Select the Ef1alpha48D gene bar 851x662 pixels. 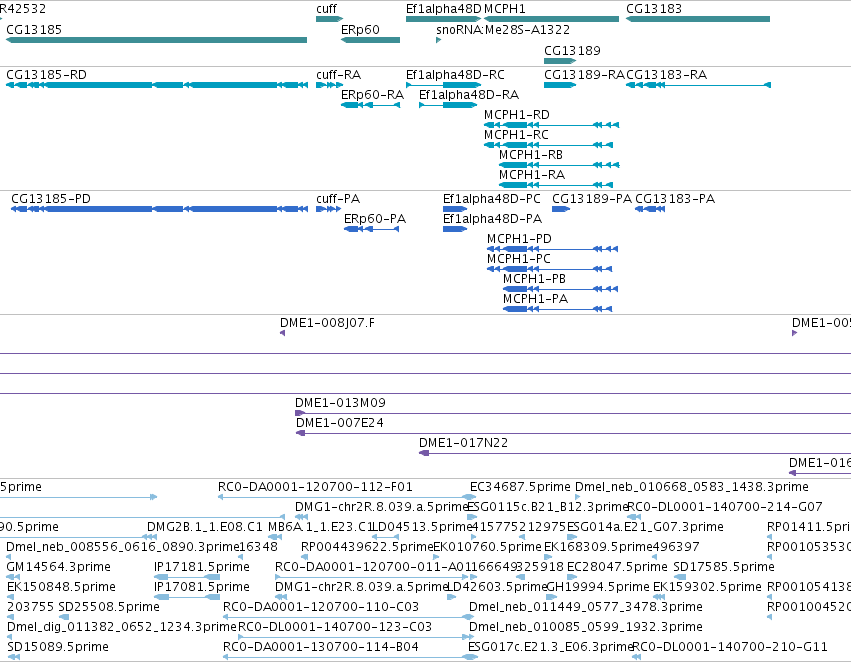click(443, 19)
